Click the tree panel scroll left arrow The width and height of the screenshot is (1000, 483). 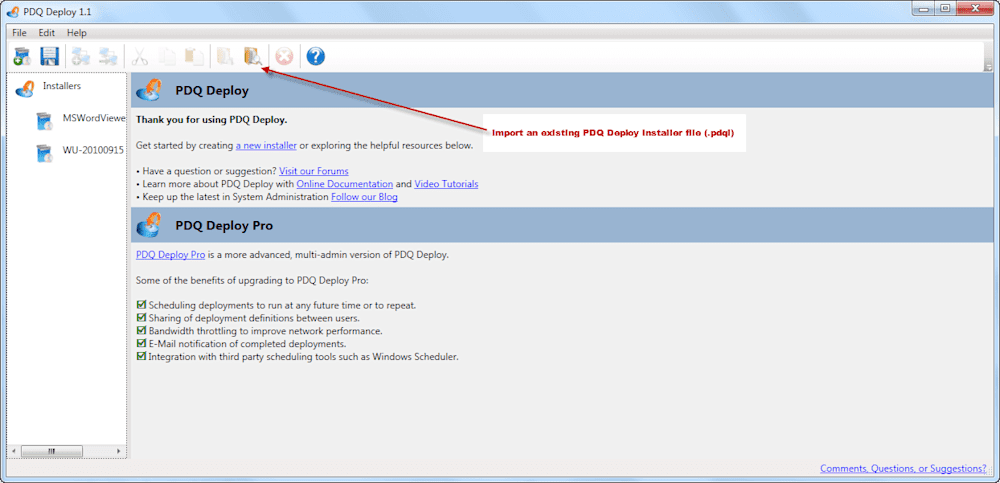pyautogui.click(x=14, y=451)
